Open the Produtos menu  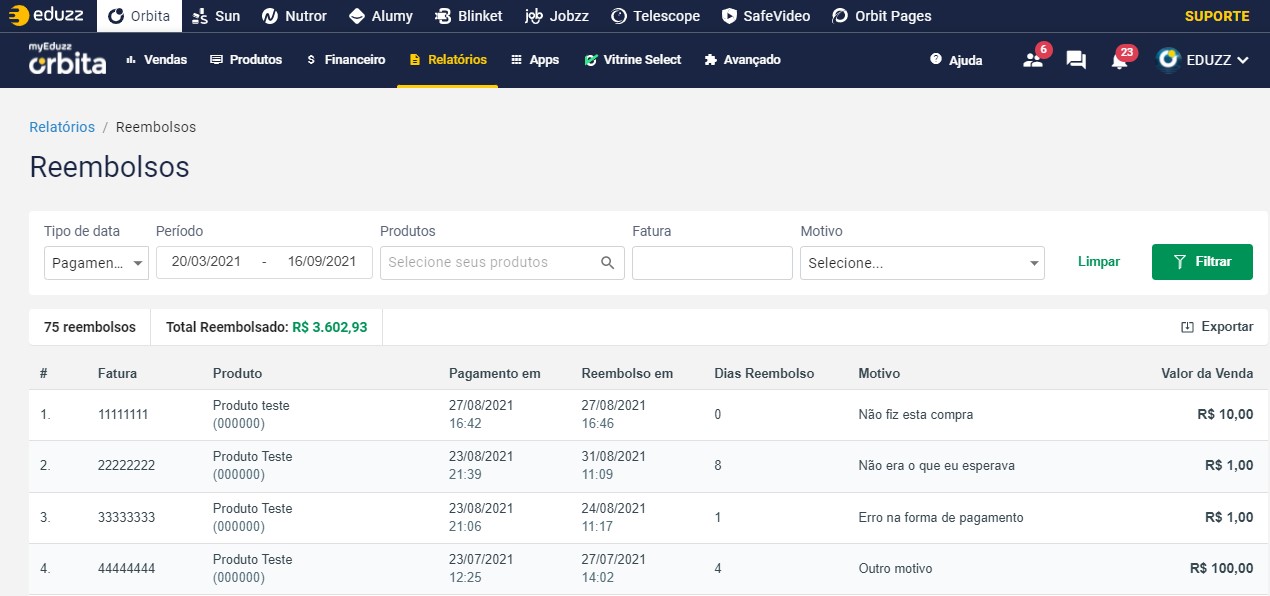[246, 60]
